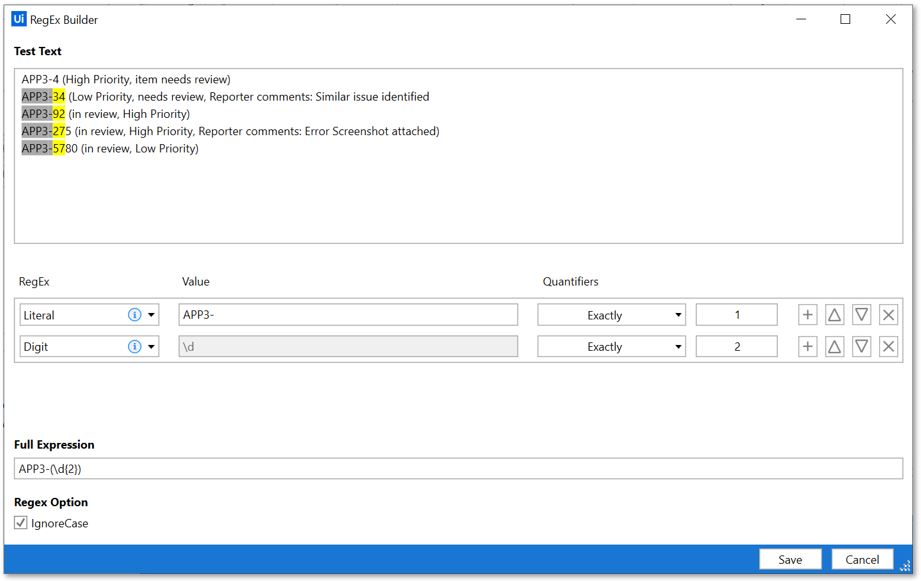
Task: Click the Full Expression text field
Action: (x=459, y=468)
